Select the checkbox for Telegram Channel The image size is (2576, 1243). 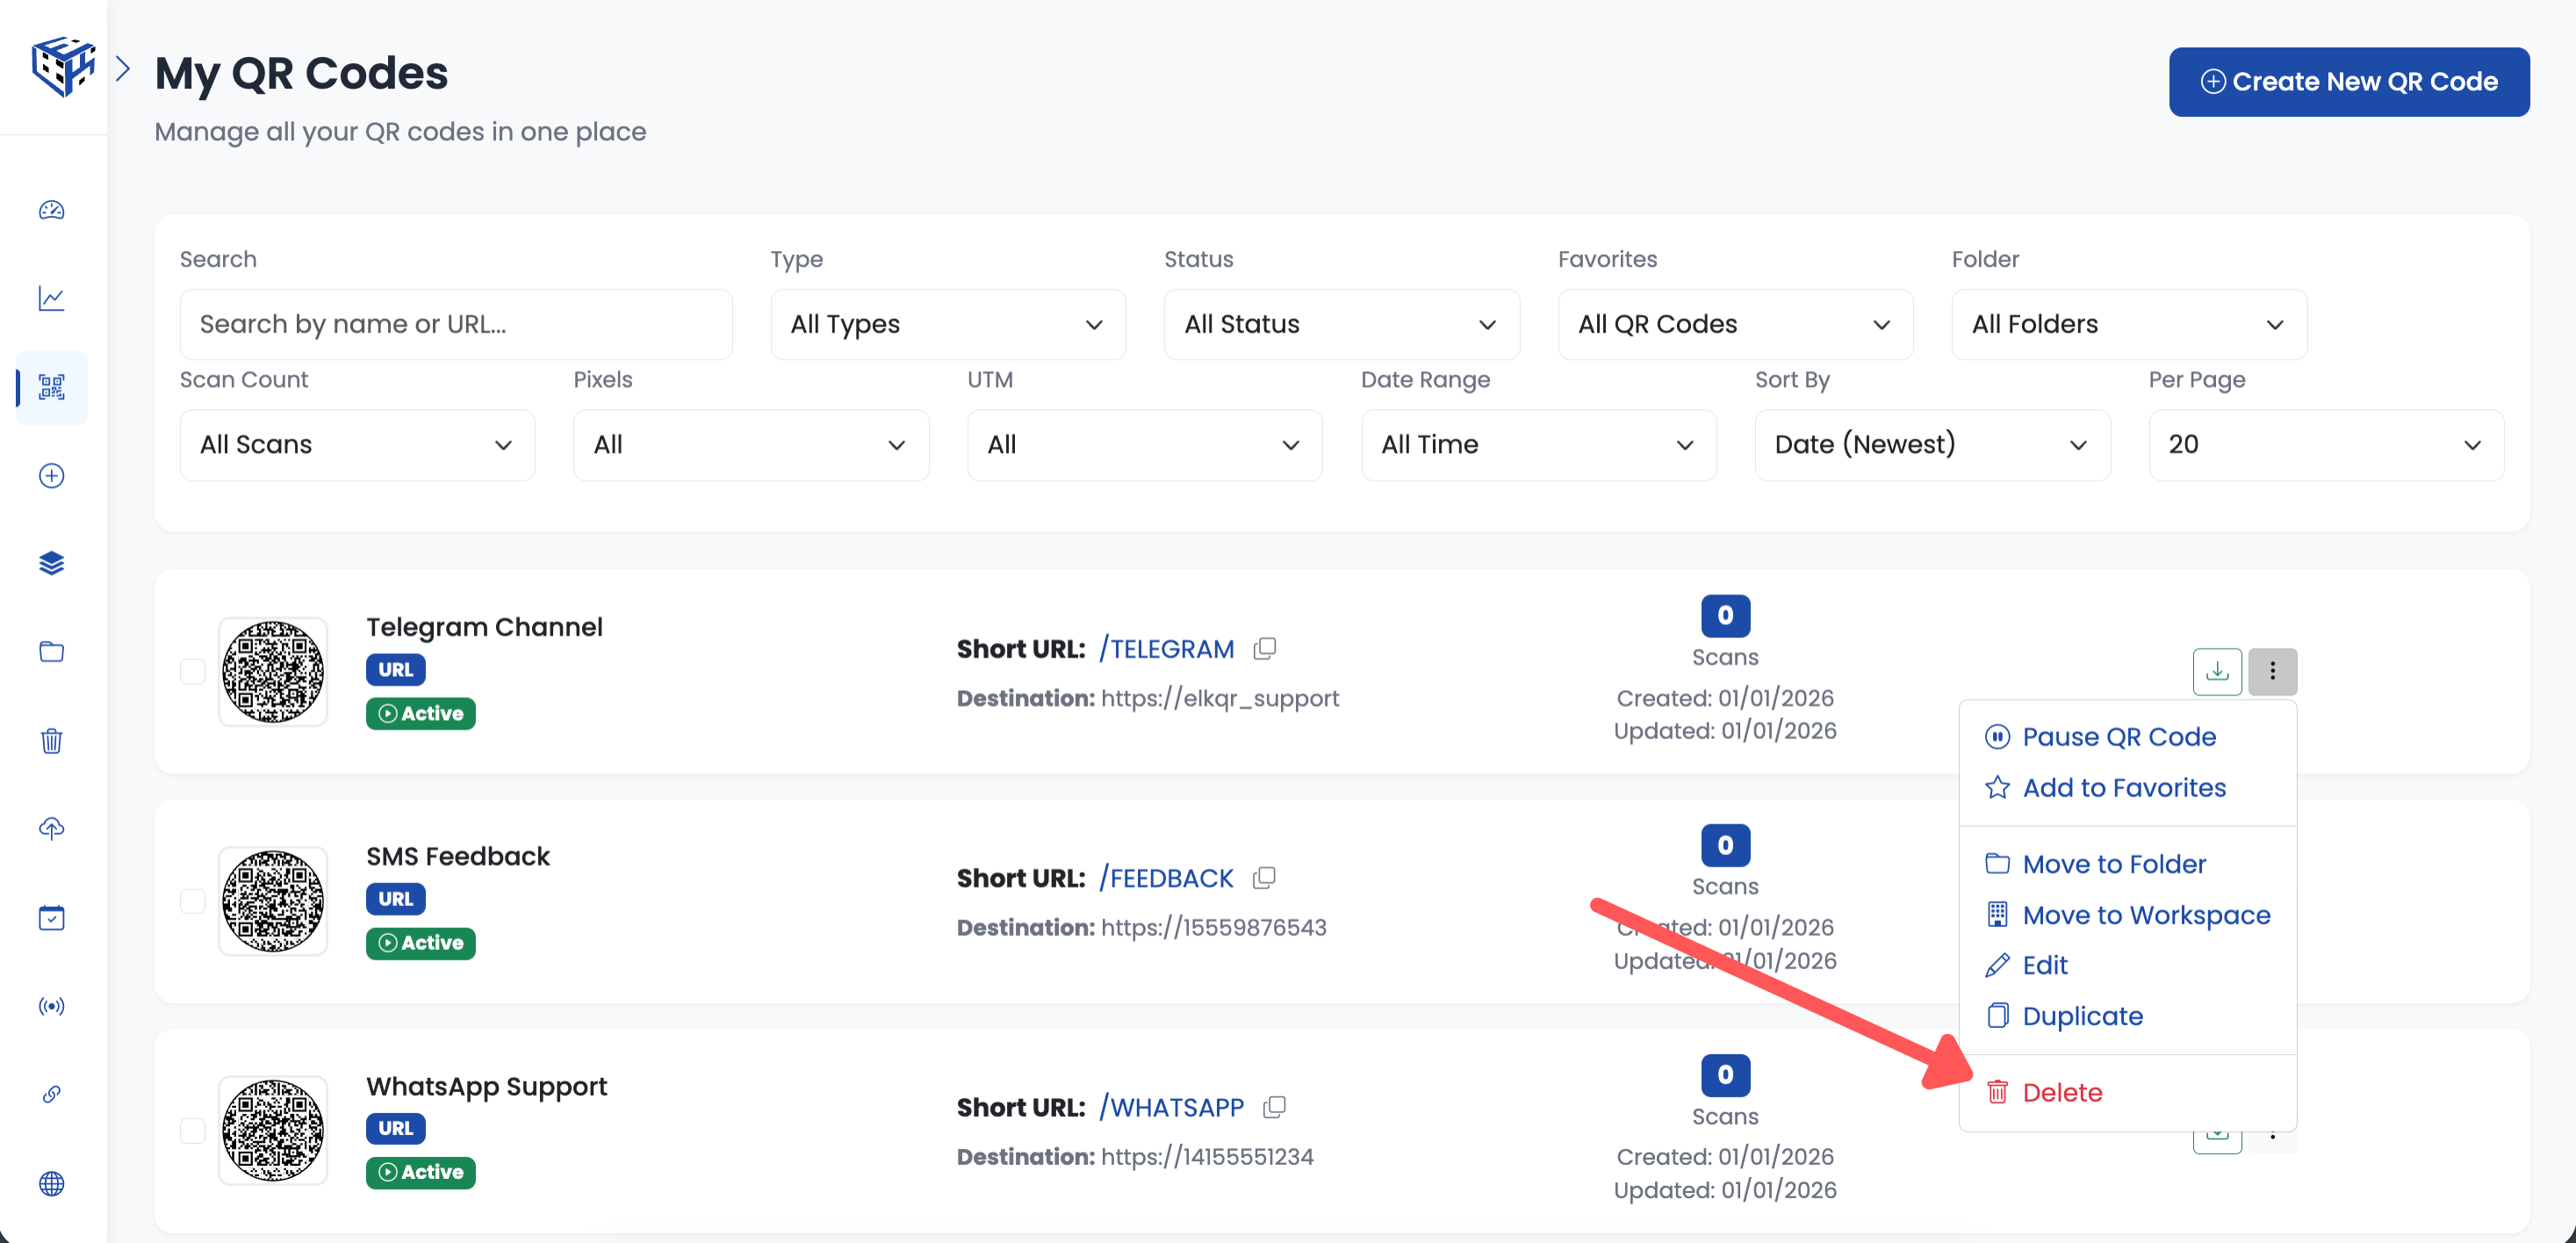point(192,672)
